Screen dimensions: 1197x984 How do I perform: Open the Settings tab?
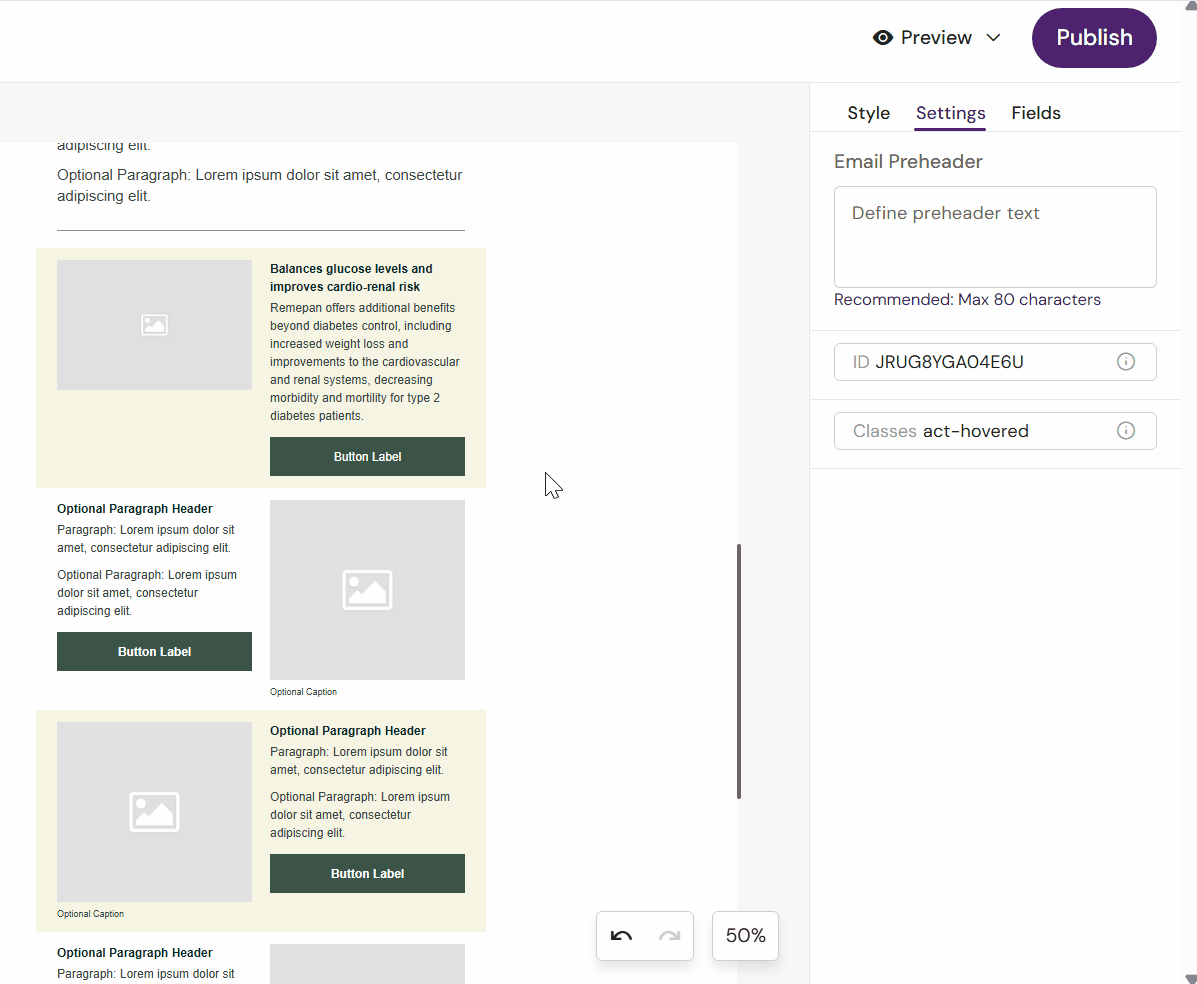point(949,113)
